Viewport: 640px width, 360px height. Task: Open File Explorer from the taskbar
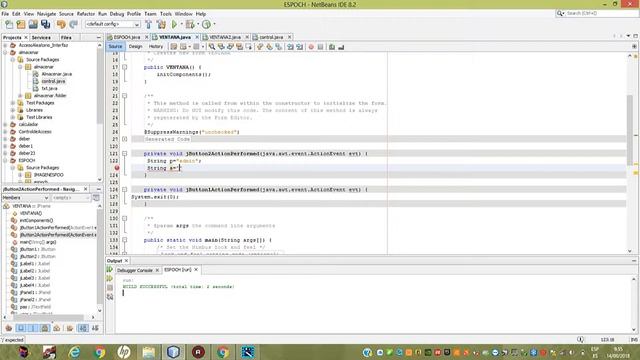pos(149,352)
